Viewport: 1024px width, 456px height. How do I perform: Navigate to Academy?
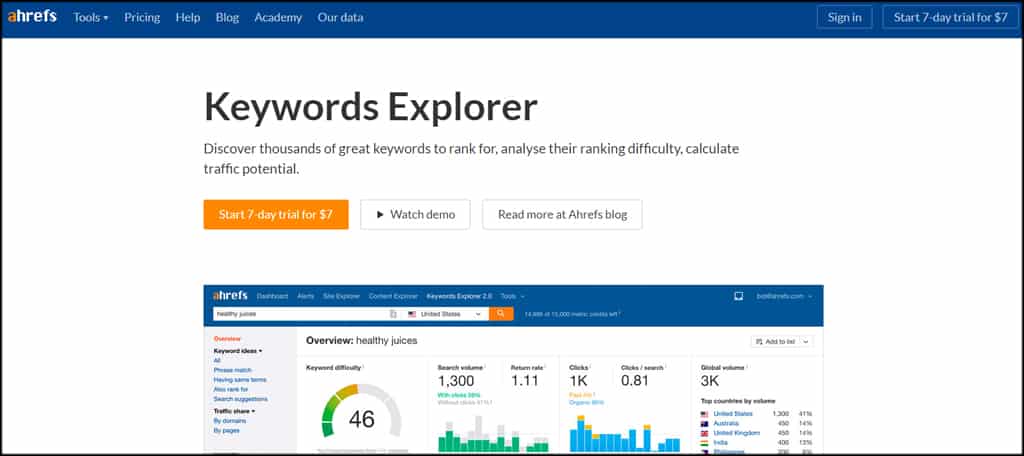click(278, 18)
